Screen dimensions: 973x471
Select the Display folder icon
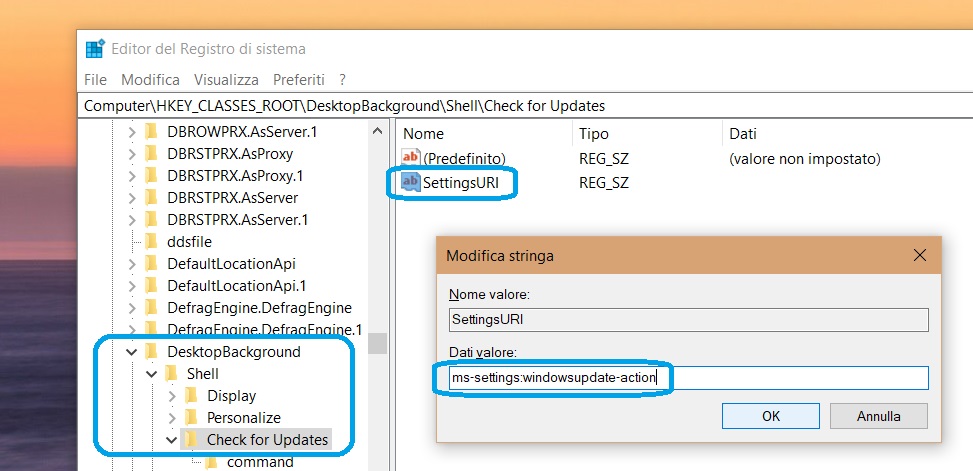[x=192, y=396]
